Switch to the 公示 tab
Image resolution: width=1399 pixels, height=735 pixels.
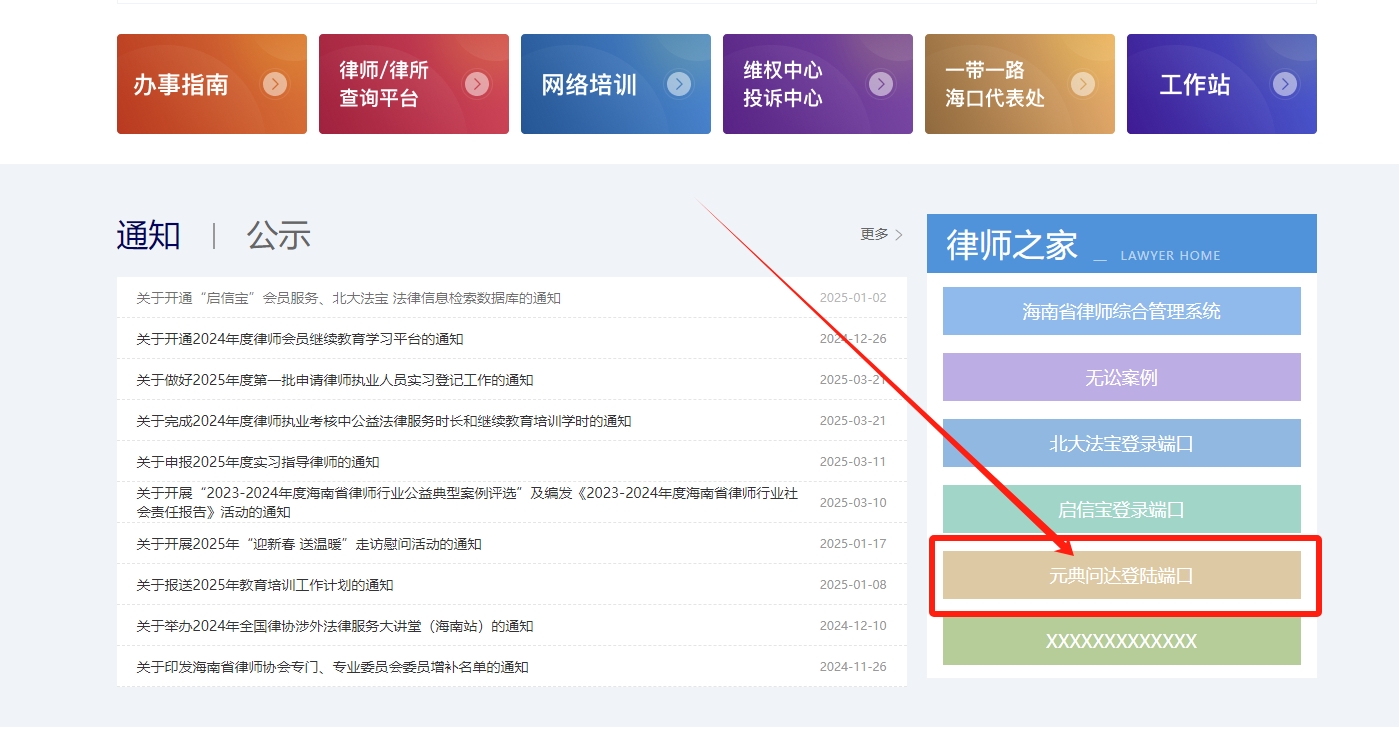pos(279,236)
